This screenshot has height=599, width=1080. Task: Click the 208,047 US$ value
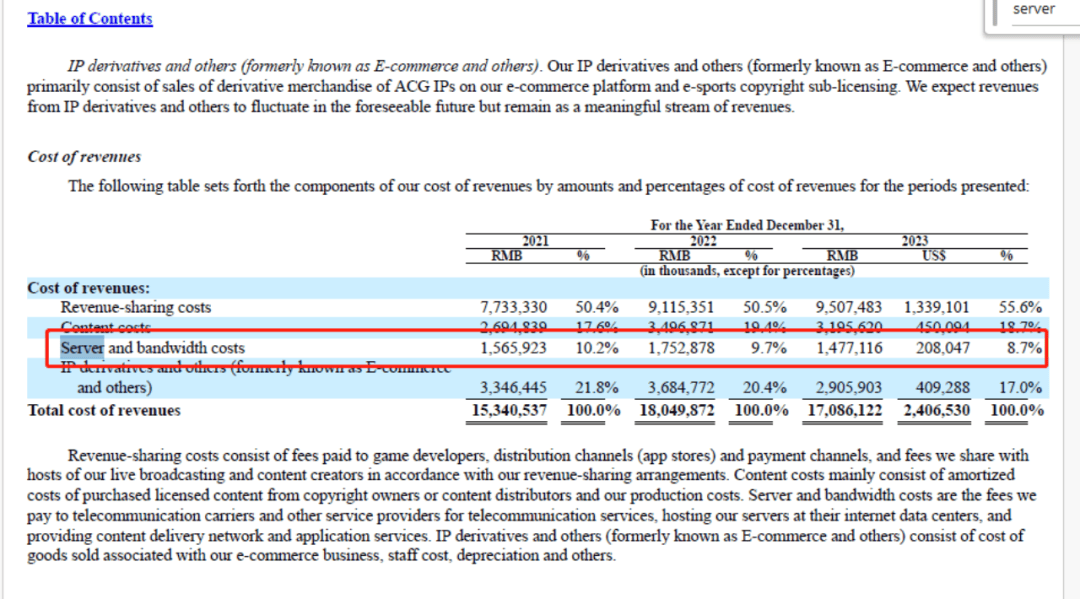(942, 348)
